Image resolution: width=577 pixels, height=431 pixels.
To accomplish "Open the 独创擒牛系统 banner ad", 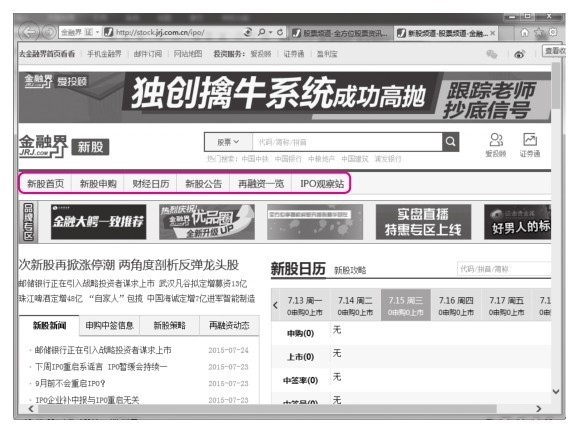I will [285, 97].
